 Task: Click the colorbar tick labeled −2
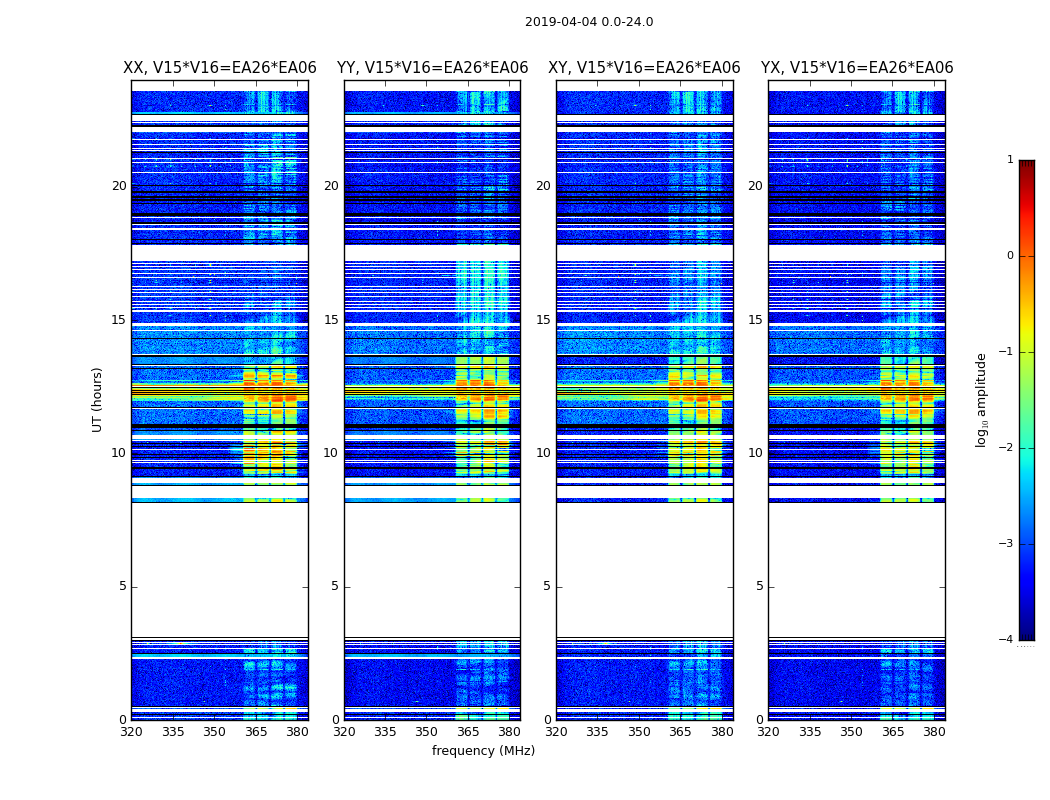[x=1006, y=447]
